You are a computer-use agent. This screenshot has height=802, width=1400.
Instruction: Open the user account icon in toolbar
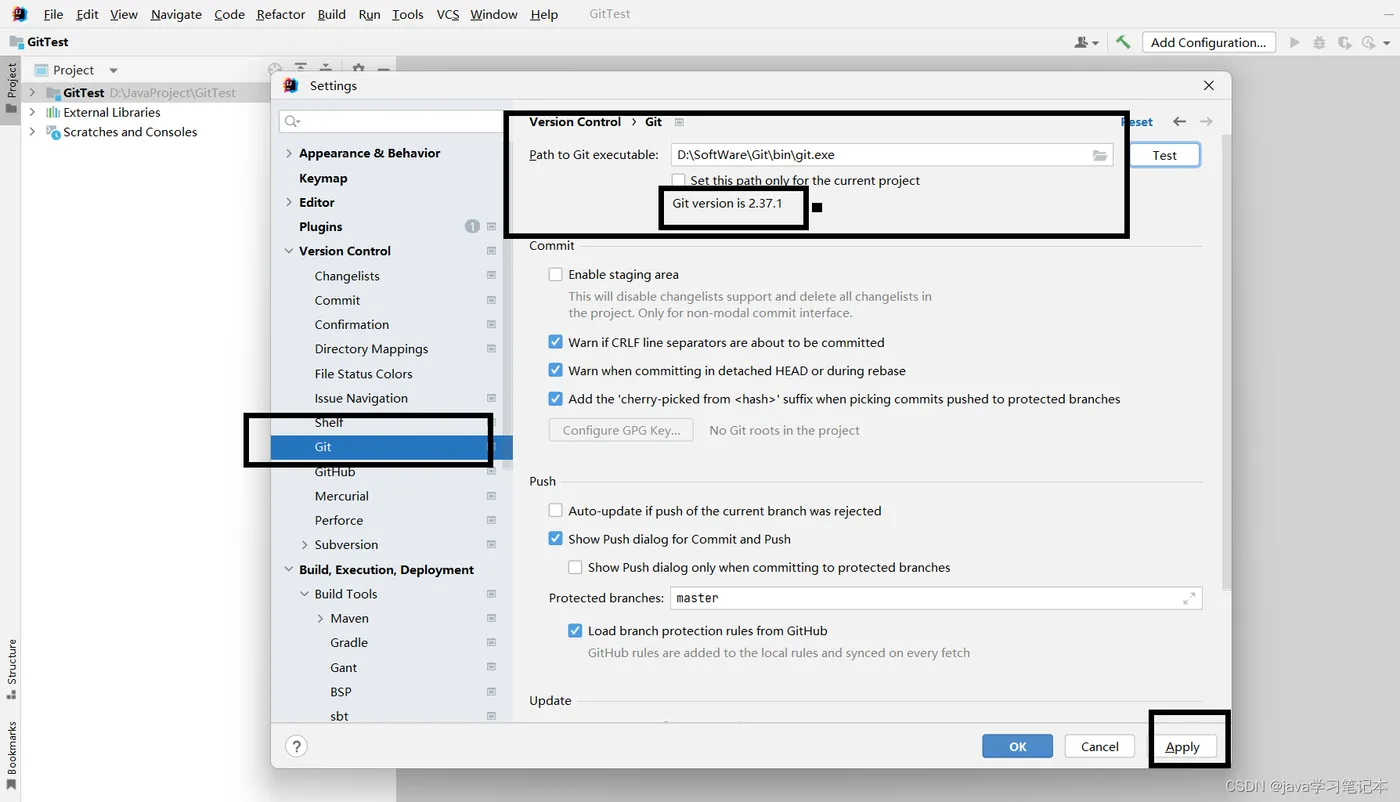[x=1086, y=42]
